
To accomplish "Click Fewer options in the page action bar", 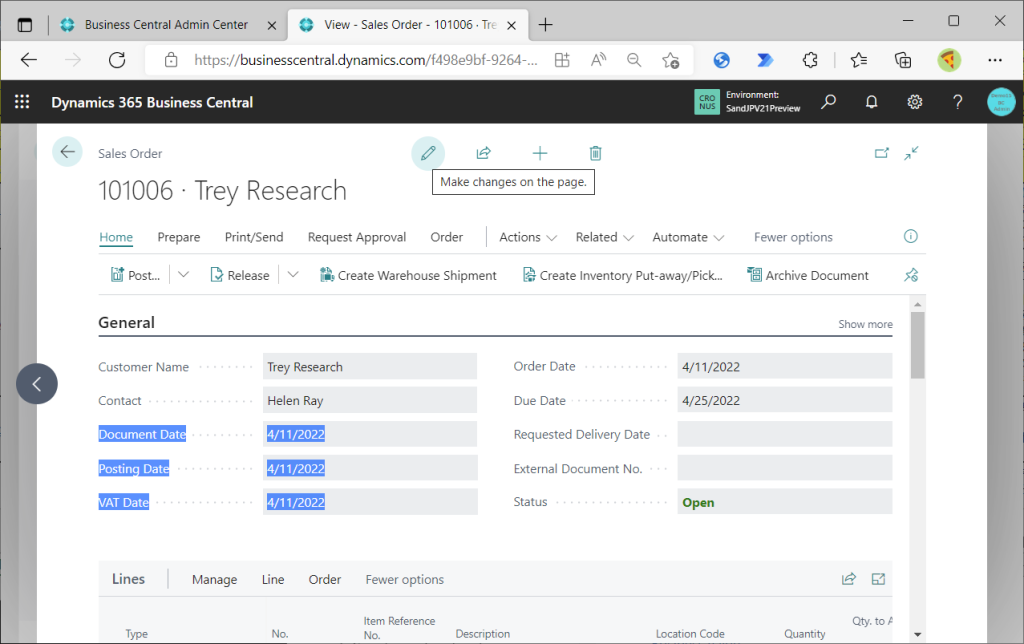I will pyautogui.click(x=793, y=237).
